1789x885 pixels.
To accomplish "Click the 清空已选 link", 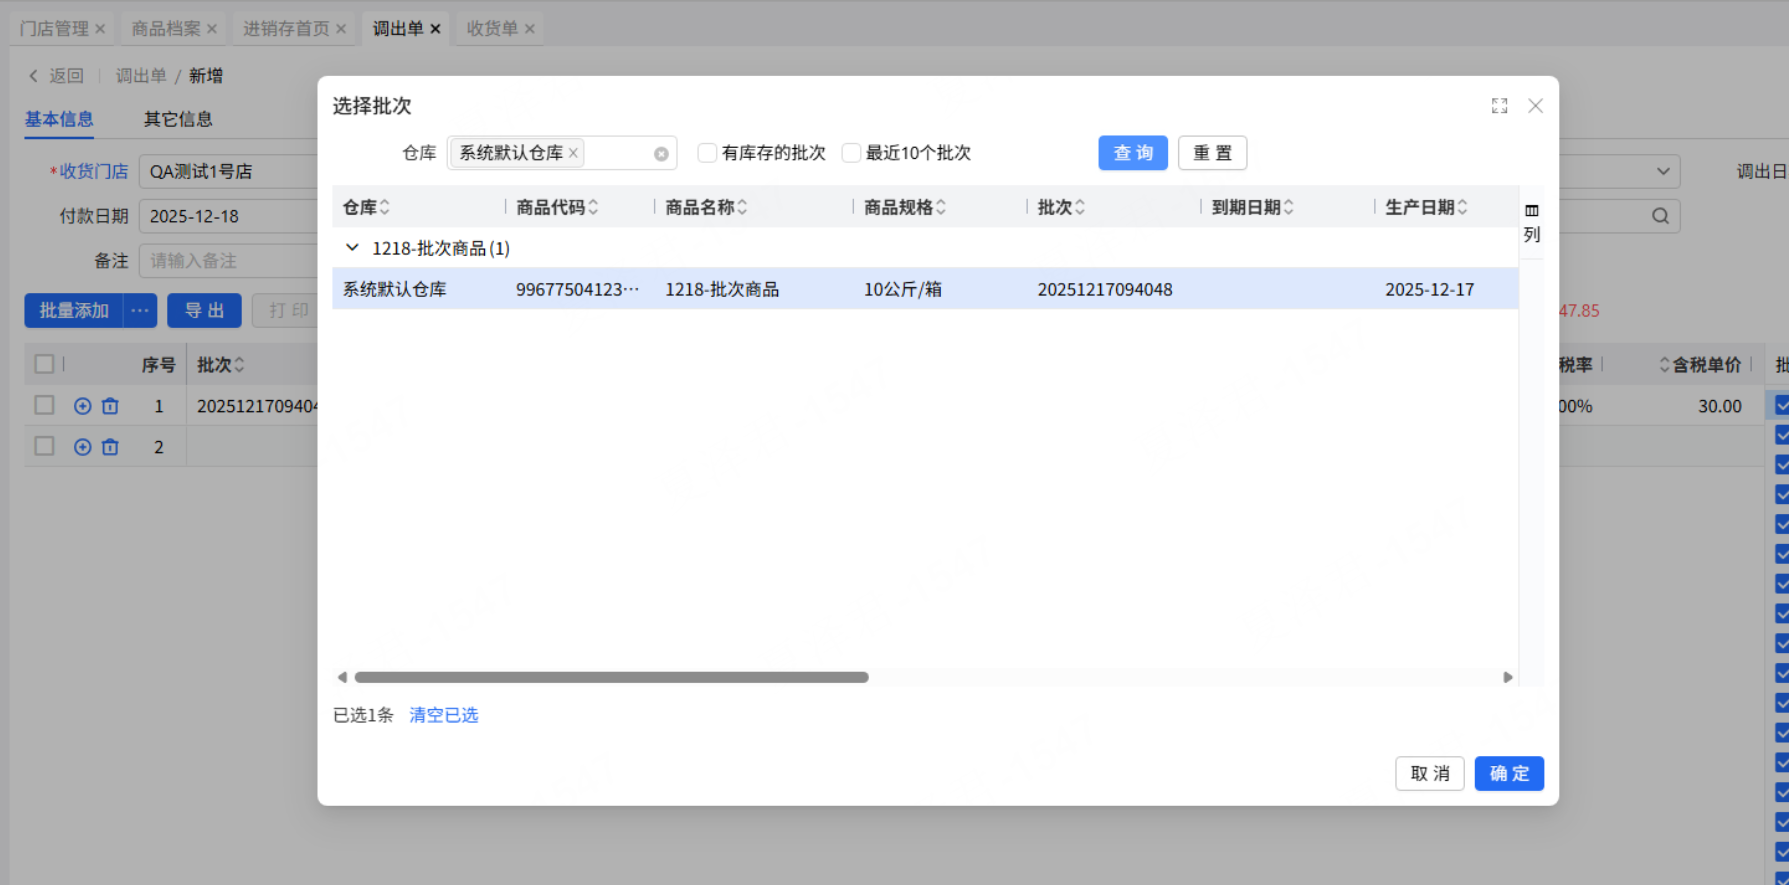I will click(444, 715).
